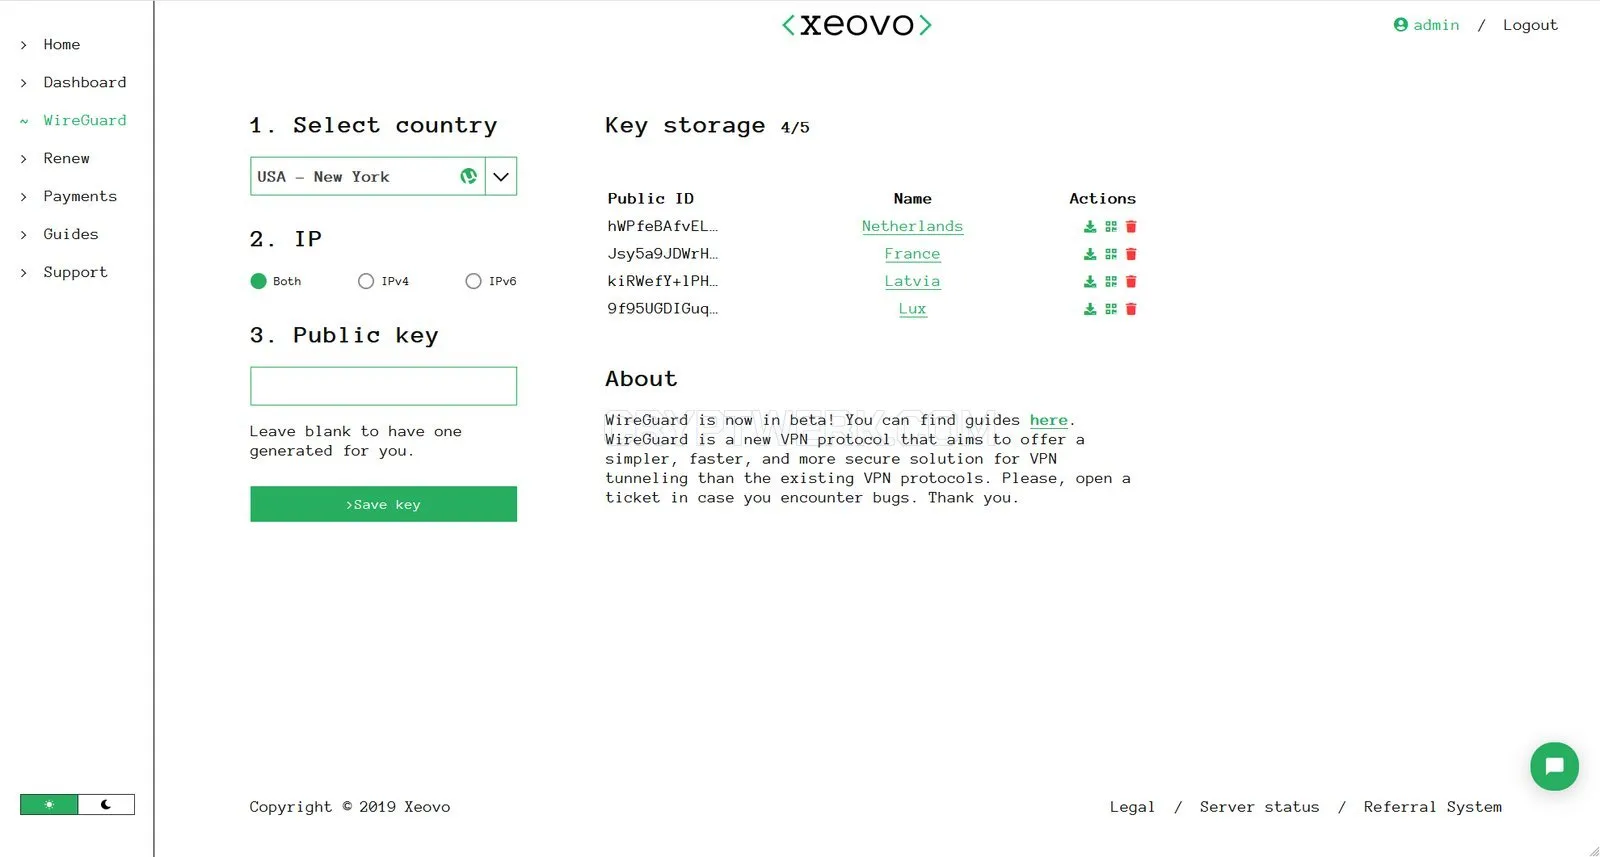
Task: Delete the Netherlands key
Action: click(1131, 227)
